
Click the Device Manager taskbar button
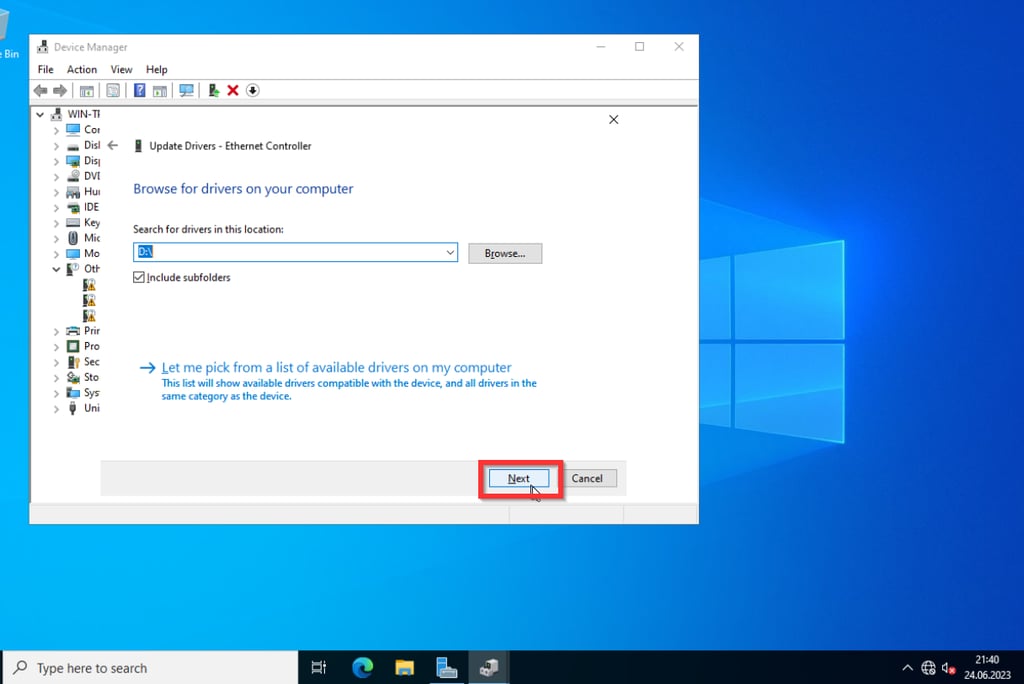pyautogui.click(x=488, y=668)
